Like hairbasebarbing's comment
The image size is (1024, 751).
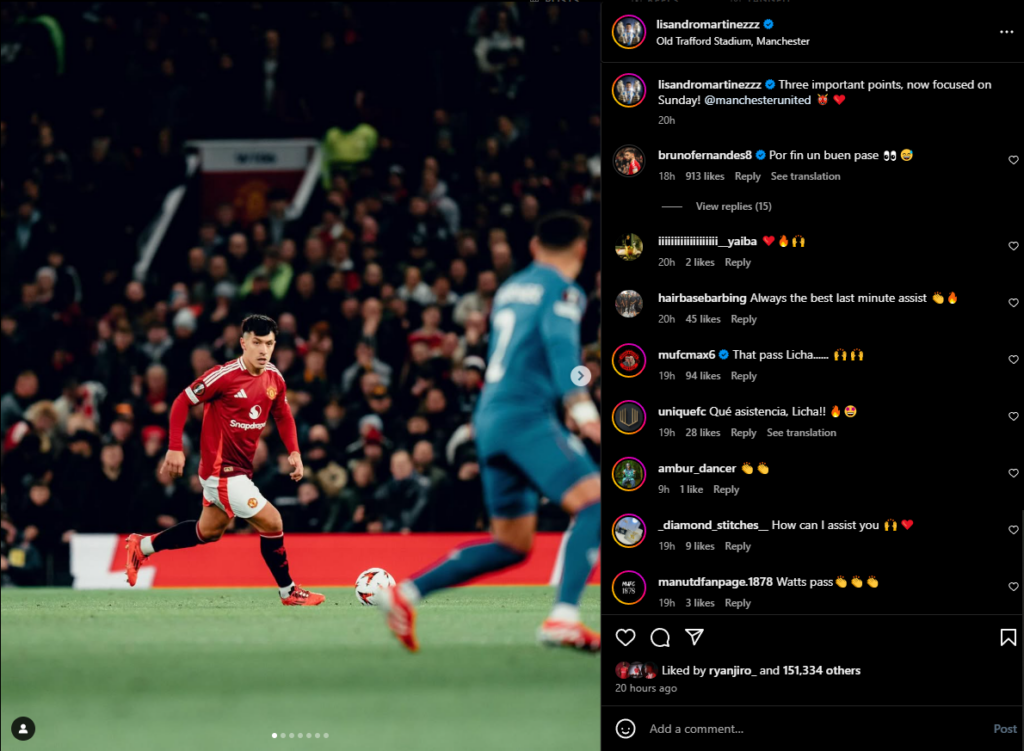point(1013,303)
